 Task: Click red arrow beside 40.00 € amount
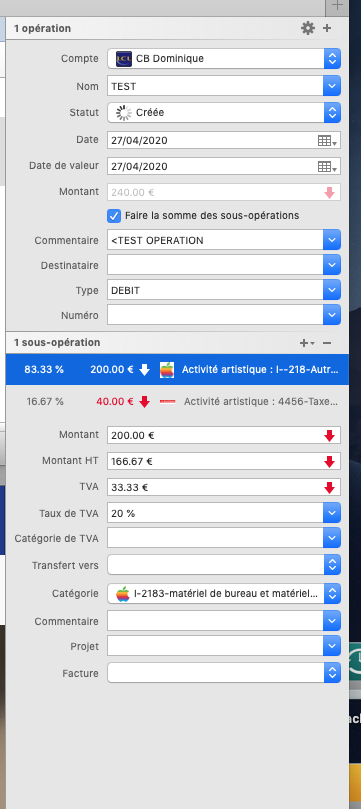[x=144, y=401]
